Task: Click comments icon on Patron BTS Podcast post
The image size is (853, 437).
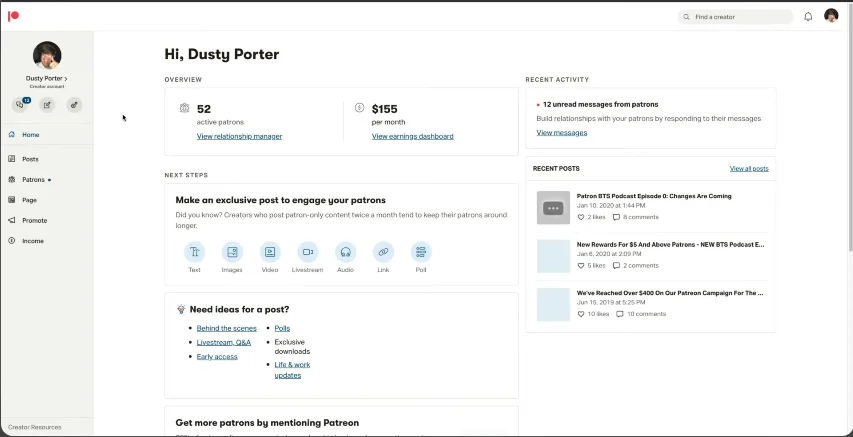Action: tap(616, 217)
